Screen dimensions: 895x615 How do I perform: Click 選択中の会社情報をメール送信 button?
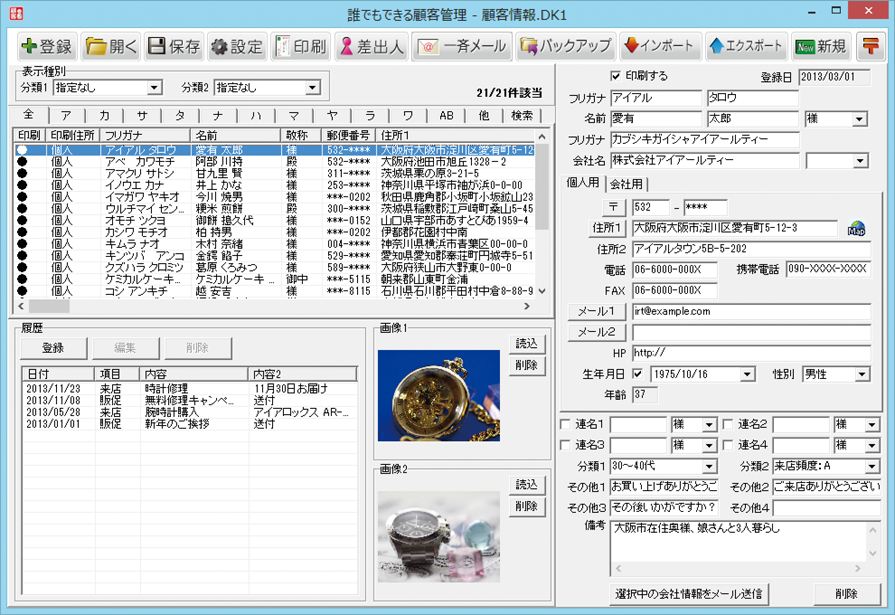click(x=689, y=594)
